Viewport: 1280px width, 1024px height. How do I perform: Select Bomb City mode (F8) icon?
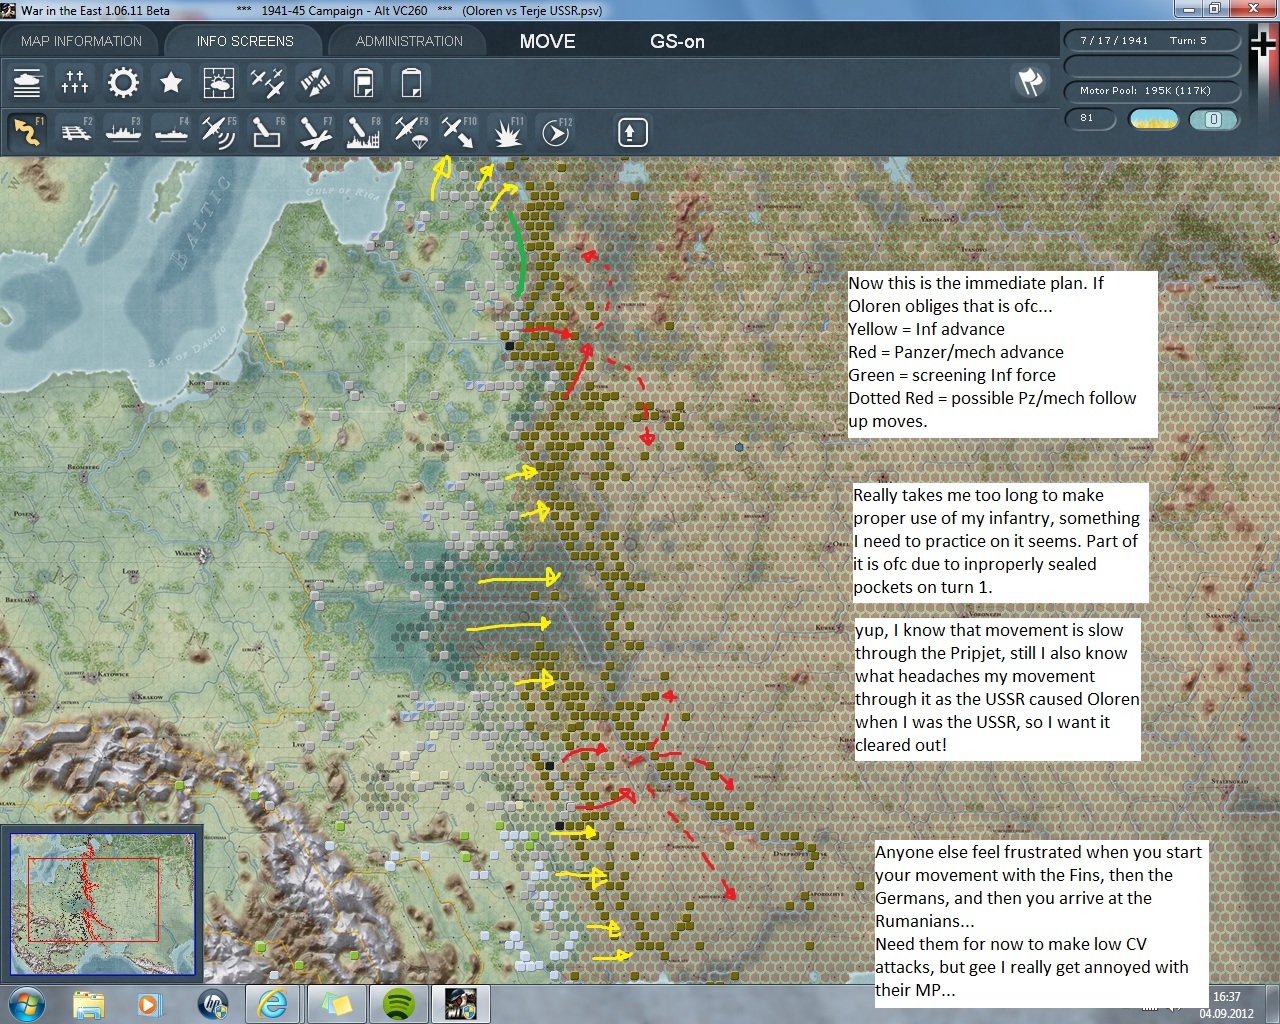click(363, 132)
